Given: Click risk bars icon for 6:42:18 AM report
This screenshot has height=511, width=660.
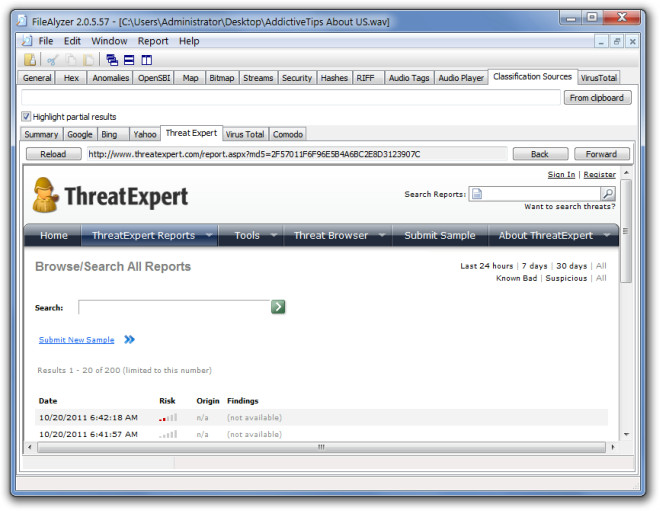Looking at the screenshot, I should point(168,418).
